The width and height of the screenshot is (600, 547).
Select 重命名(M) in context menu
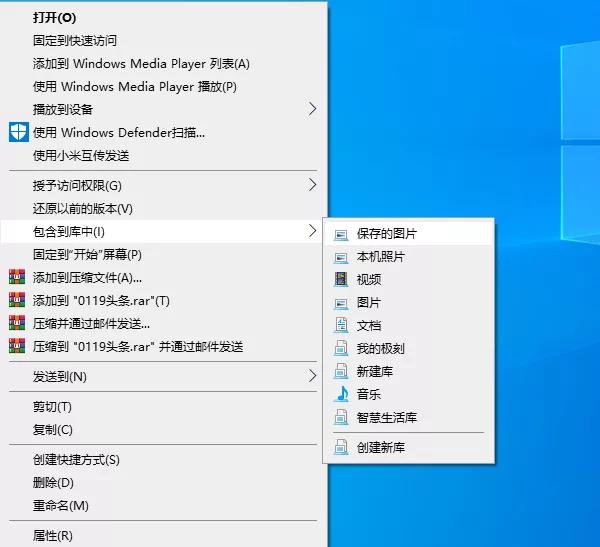pos(164,505)
